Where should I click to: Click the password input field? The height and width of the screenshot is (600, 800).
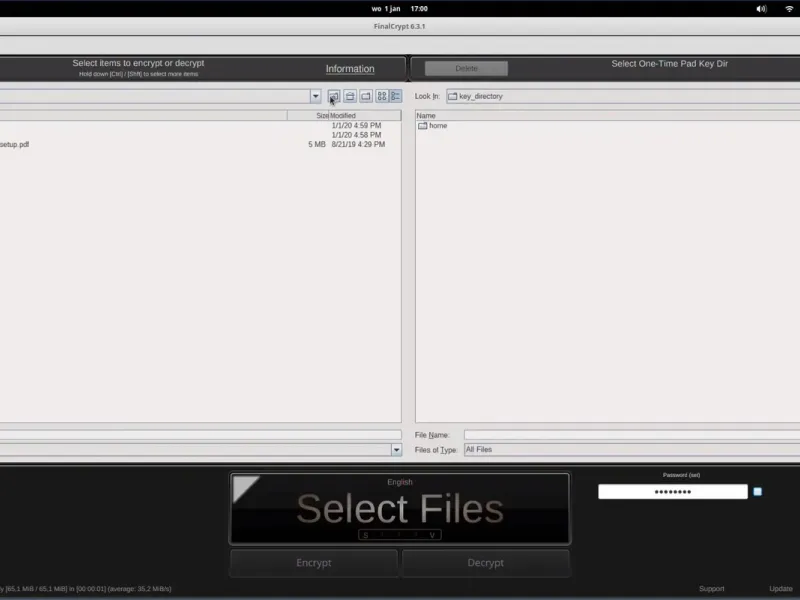pos(673,492)
